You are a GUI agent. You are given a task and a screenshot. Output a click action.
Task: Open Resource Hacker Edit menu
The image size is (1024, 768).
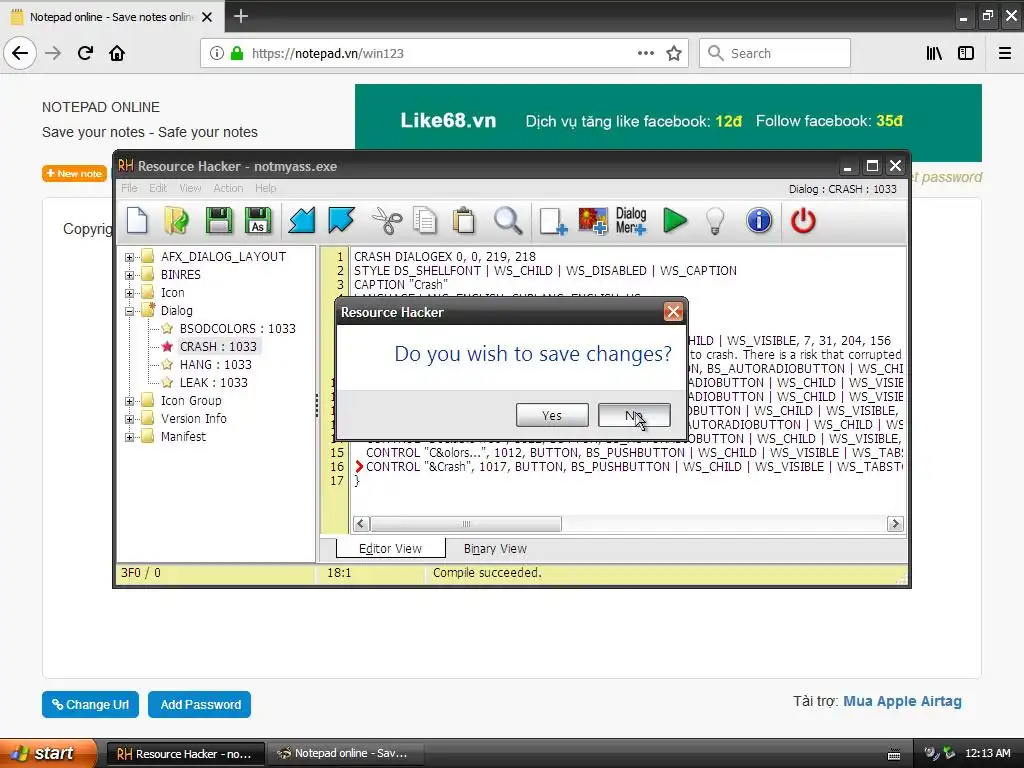[157, 188]
